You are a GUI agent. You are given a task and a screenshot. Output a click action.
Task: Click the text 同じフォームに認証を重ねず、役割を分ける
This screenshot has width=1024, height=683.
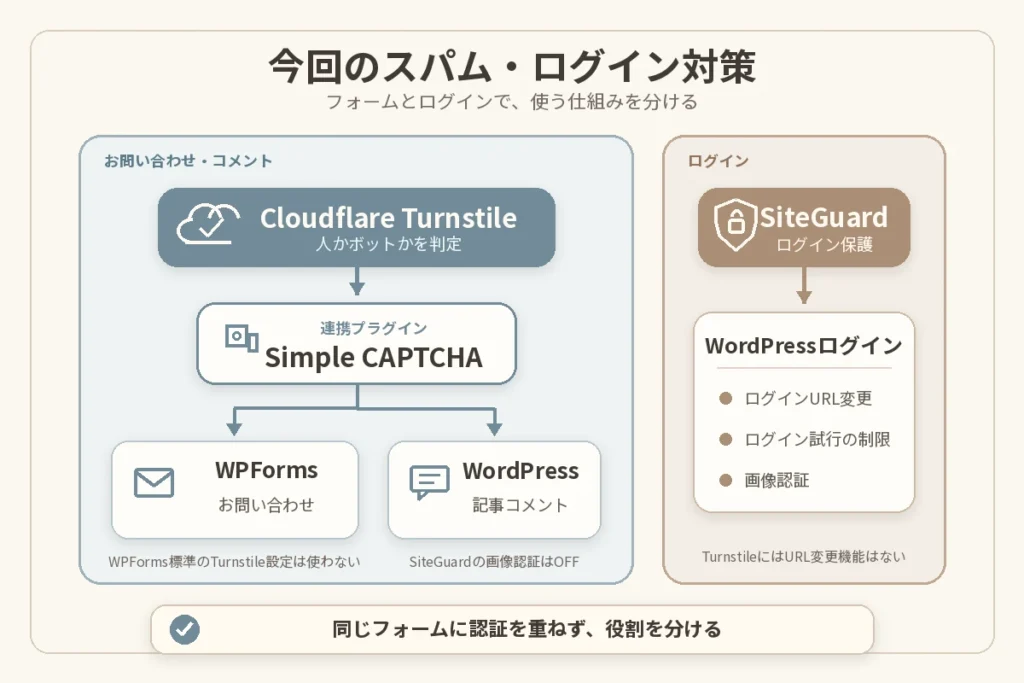[526, 629]
